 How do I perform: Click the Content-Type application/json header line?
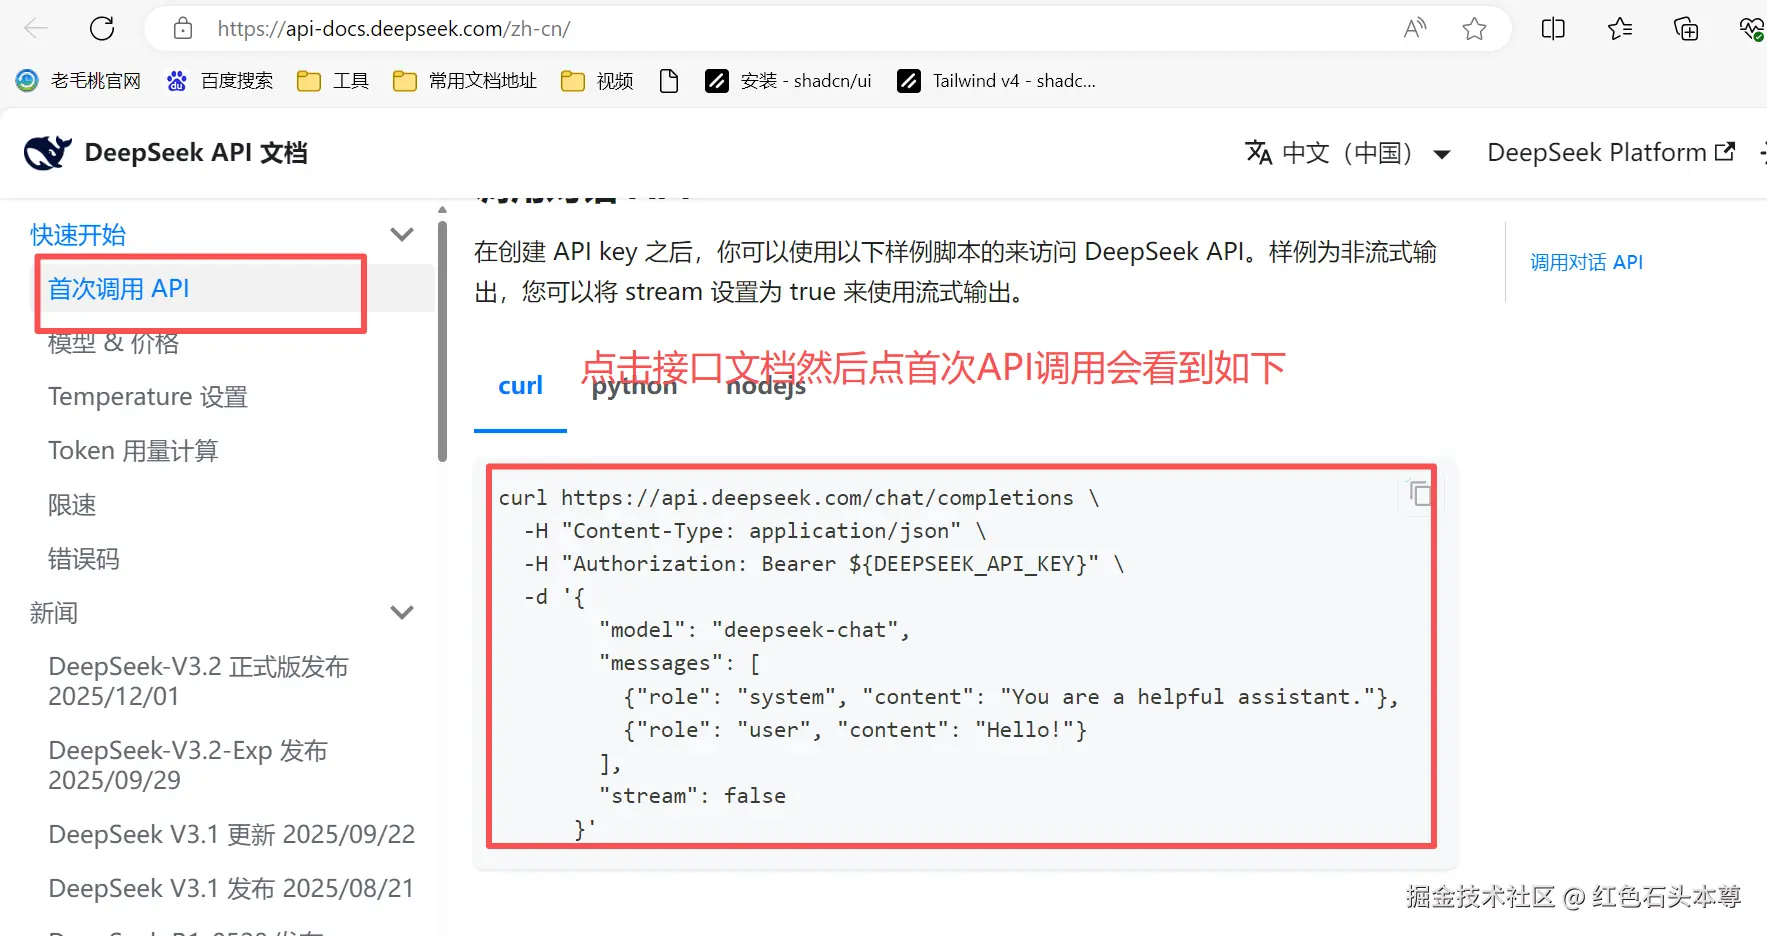point(755,531)
